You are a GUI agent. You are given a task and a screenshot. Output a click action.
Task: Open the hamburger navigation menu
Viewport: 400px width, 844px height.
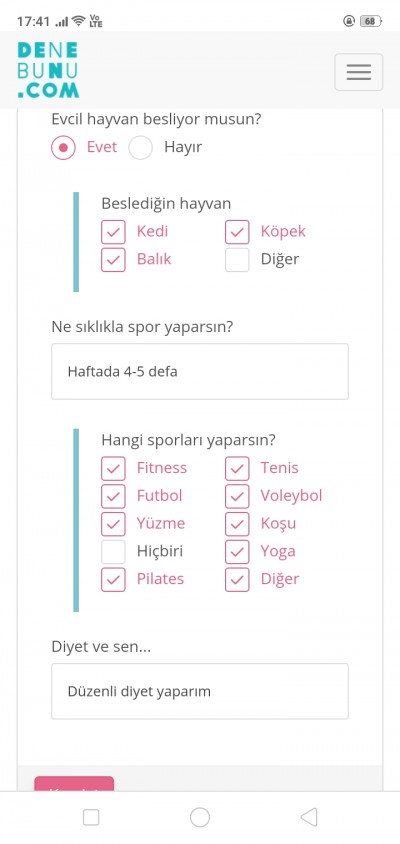click(x=359, y=72)
